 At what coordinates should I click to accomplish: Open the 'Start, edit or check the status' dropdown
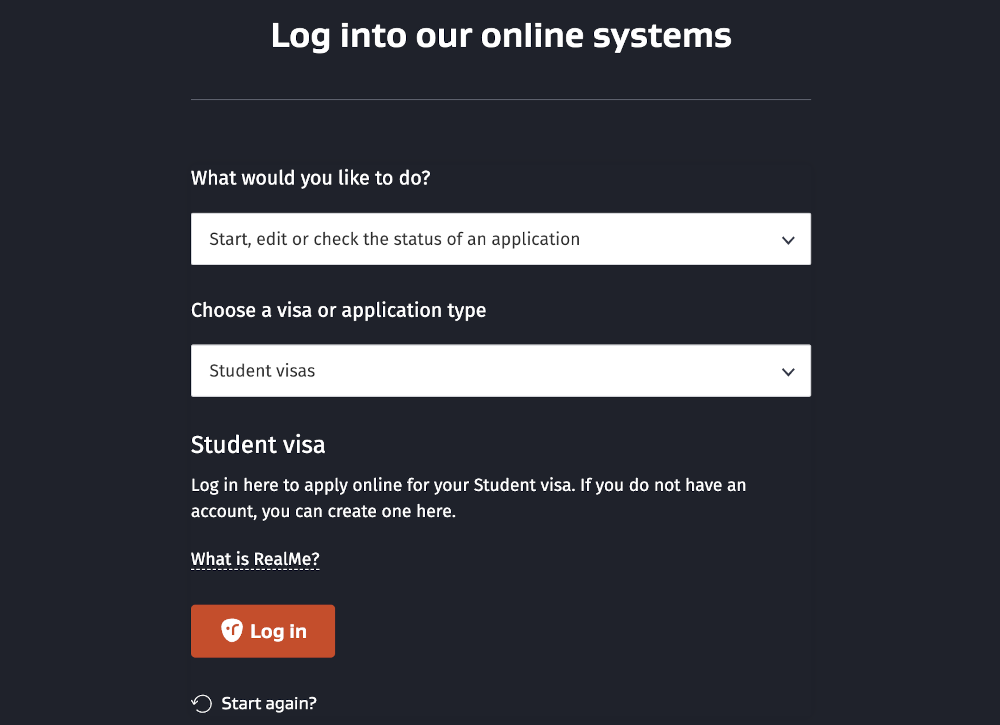(x=500, y=239)
